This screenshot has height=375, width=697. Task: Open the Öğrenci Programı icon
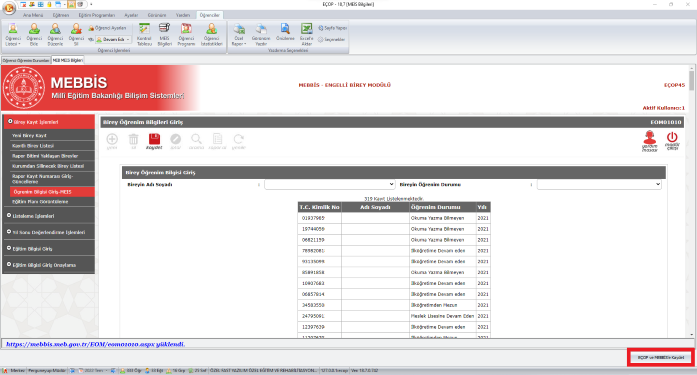pyautogui.click(x=186, y=34)
